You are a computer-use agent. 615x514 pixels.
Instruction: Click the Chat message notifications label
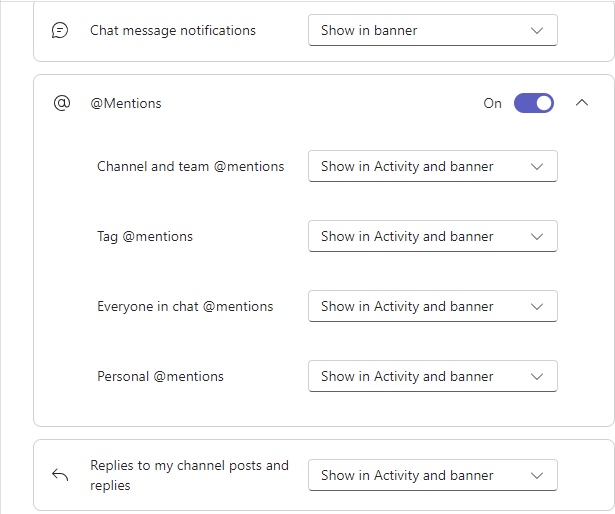tap(173, 30)
